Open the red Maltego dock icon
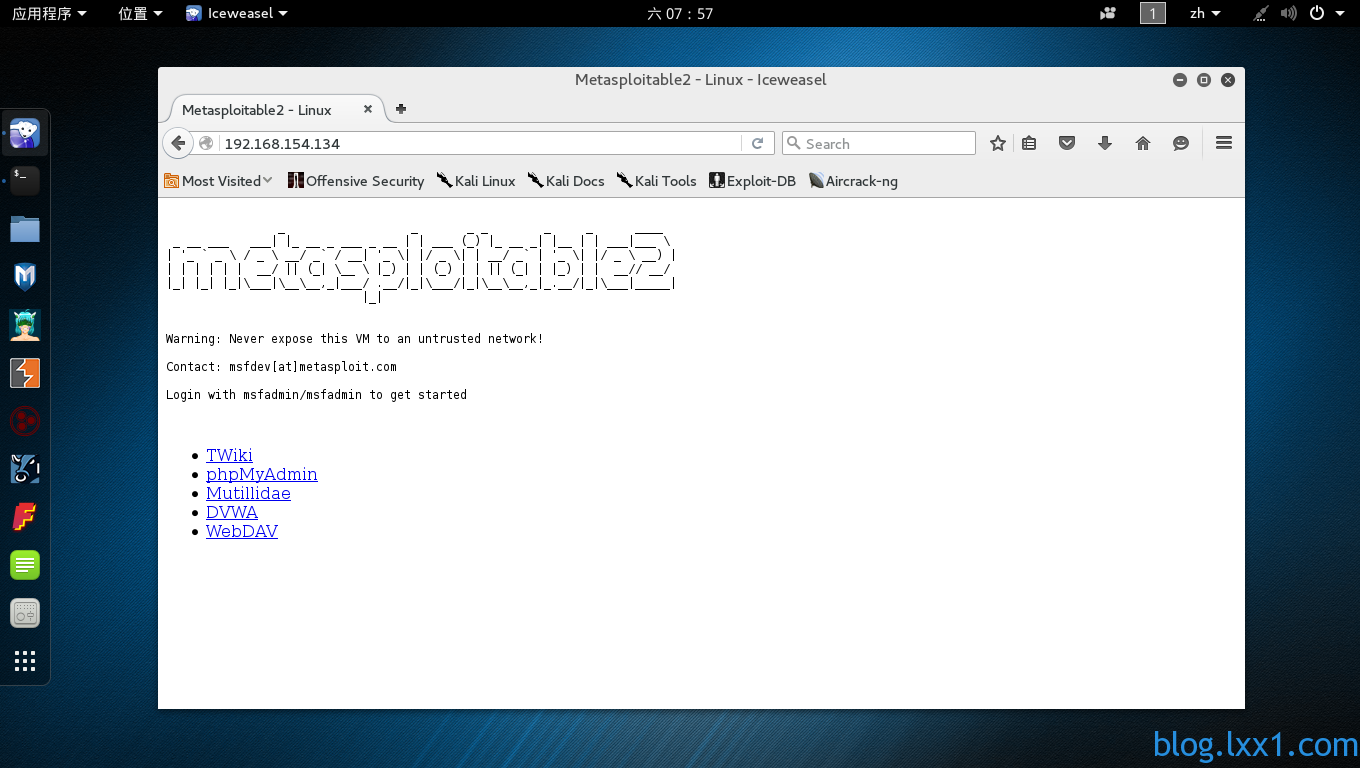Image resolution: width=1360 pixels, height=768 pixels. [25, 421]
